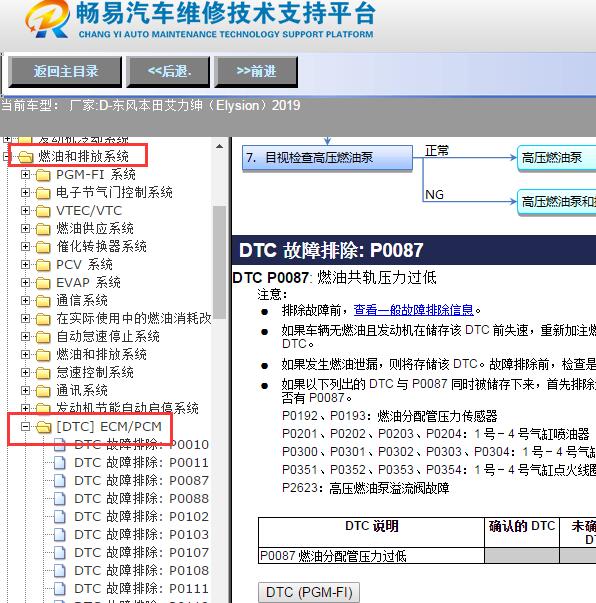Click the 通讯系统 folder icon
596x603 pixels.
(43, 391)
